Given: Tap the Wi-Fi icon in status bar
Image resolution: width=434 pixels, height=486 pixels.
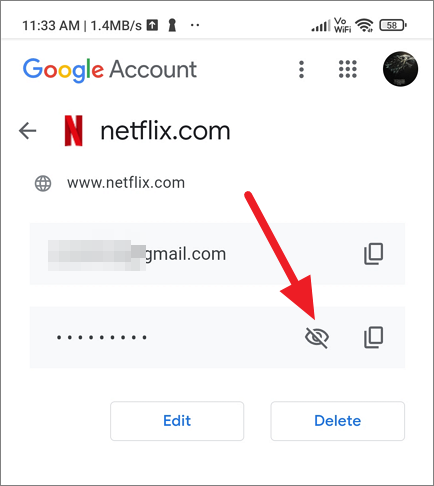Looking at the screenshot, I should tap(364, 25).
